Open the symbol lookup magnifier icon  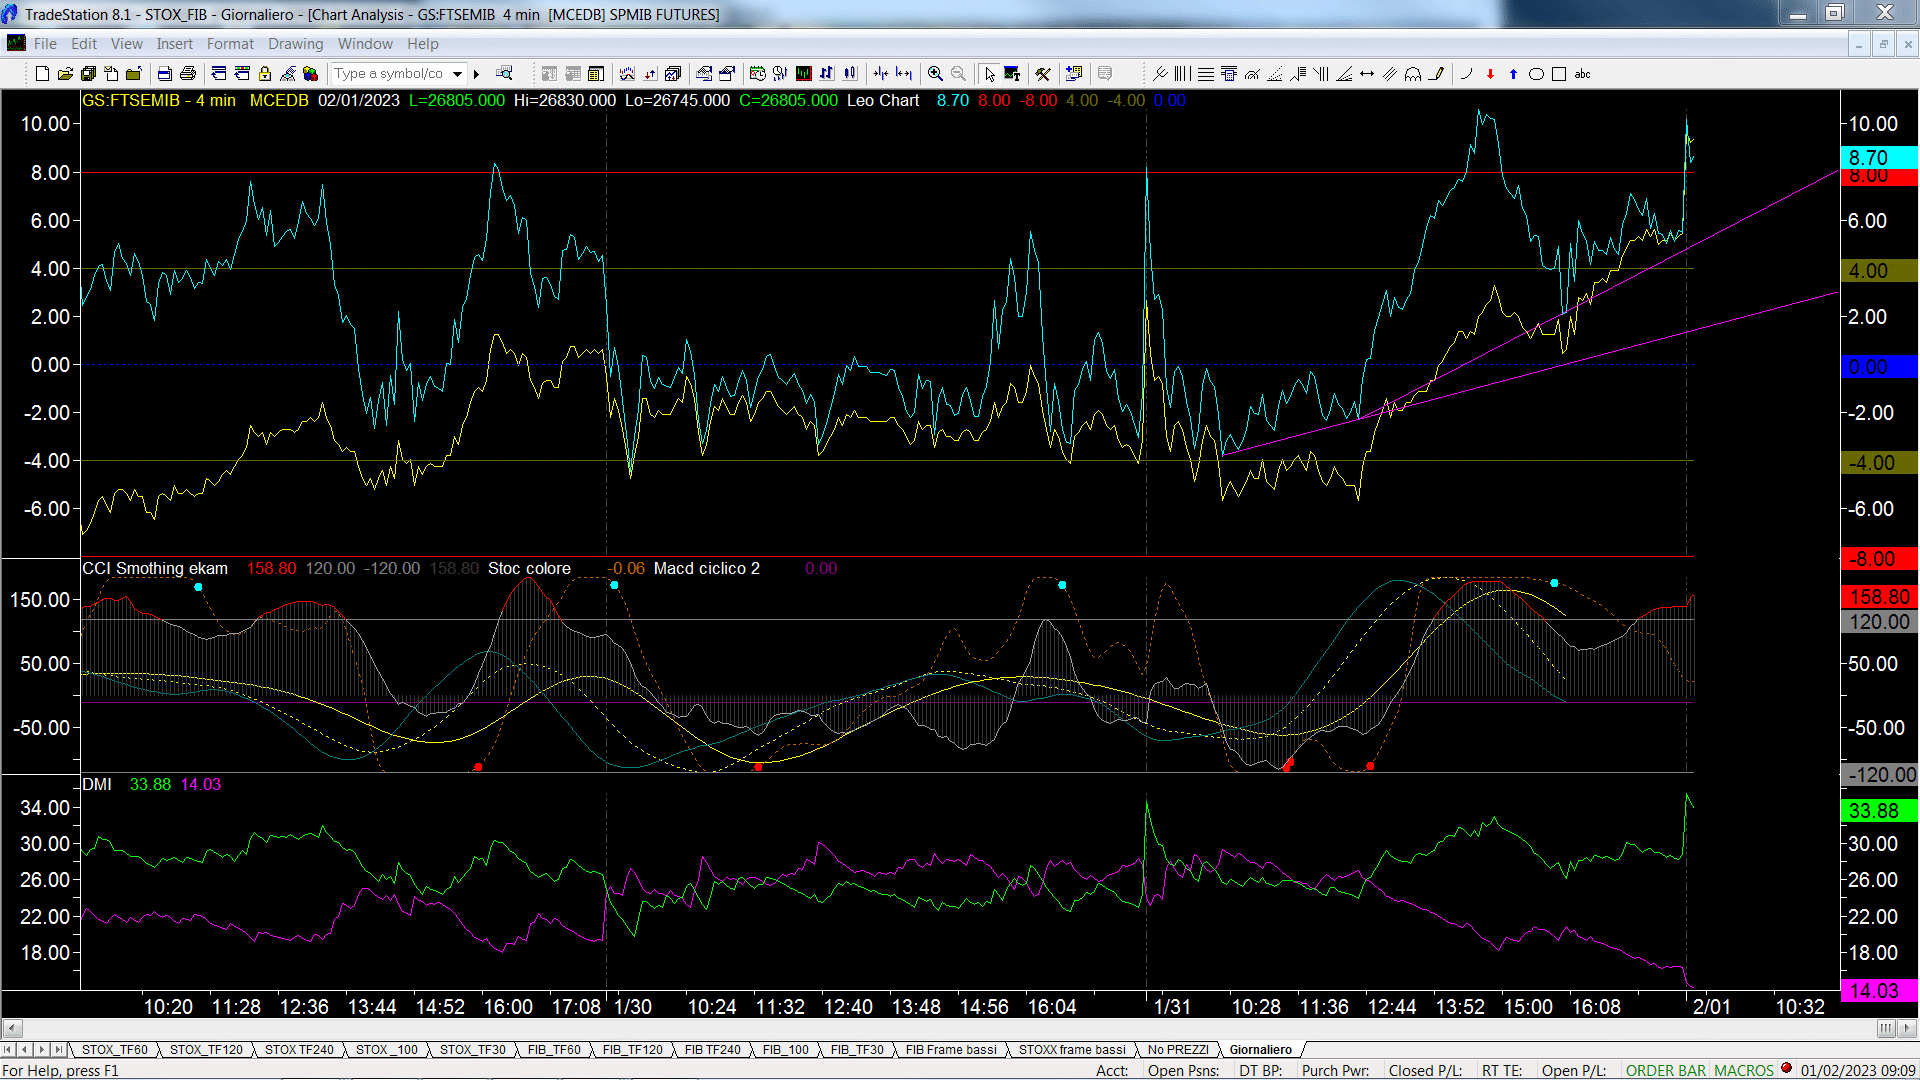tap(504, 73)
